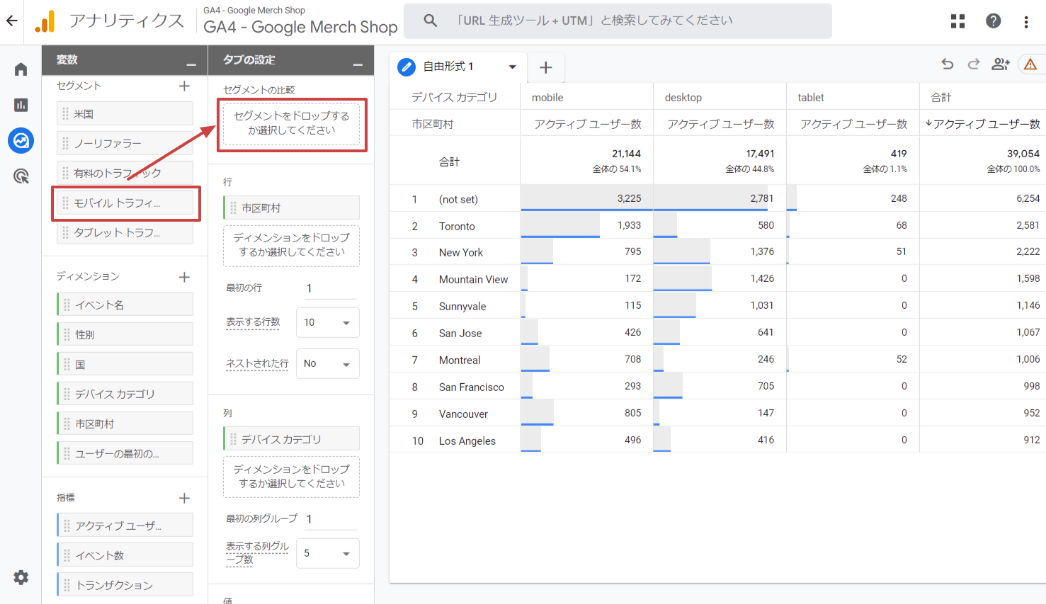Click the Los Angeles row label
This screenshot has height=604, width=1046.
click(x=467, y=441)
